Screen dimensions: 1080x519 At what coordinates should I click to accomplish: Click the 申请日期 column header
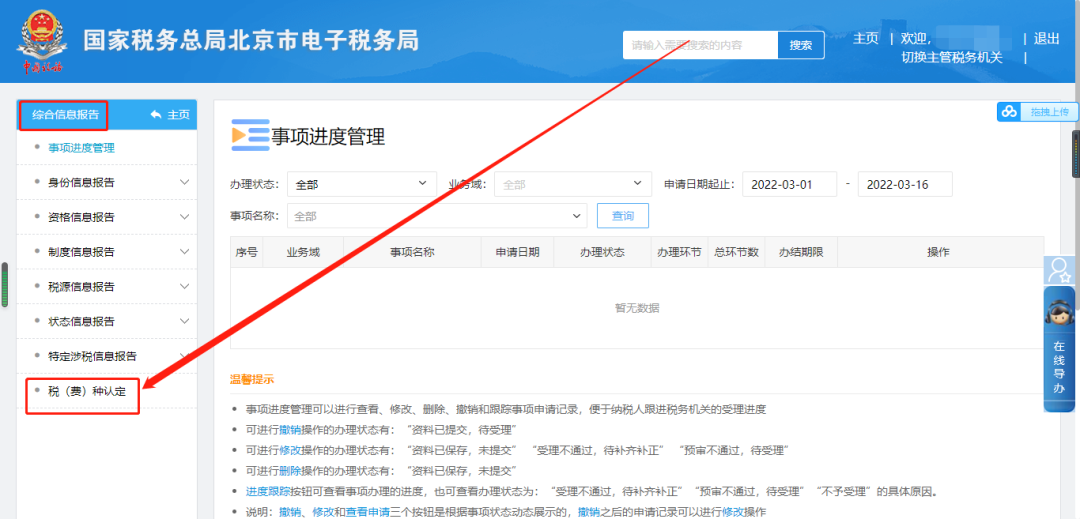[x=517, y=252]
